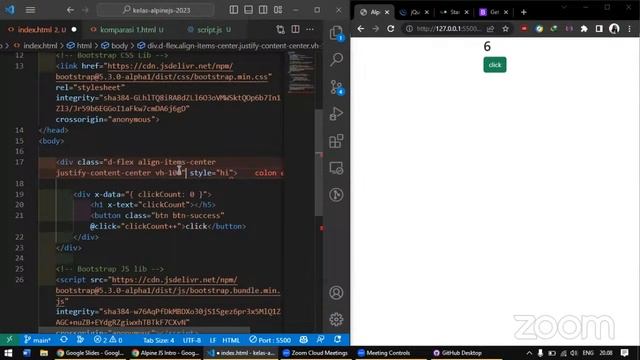Change the LF end of line sequence

(x=213, y=340)
